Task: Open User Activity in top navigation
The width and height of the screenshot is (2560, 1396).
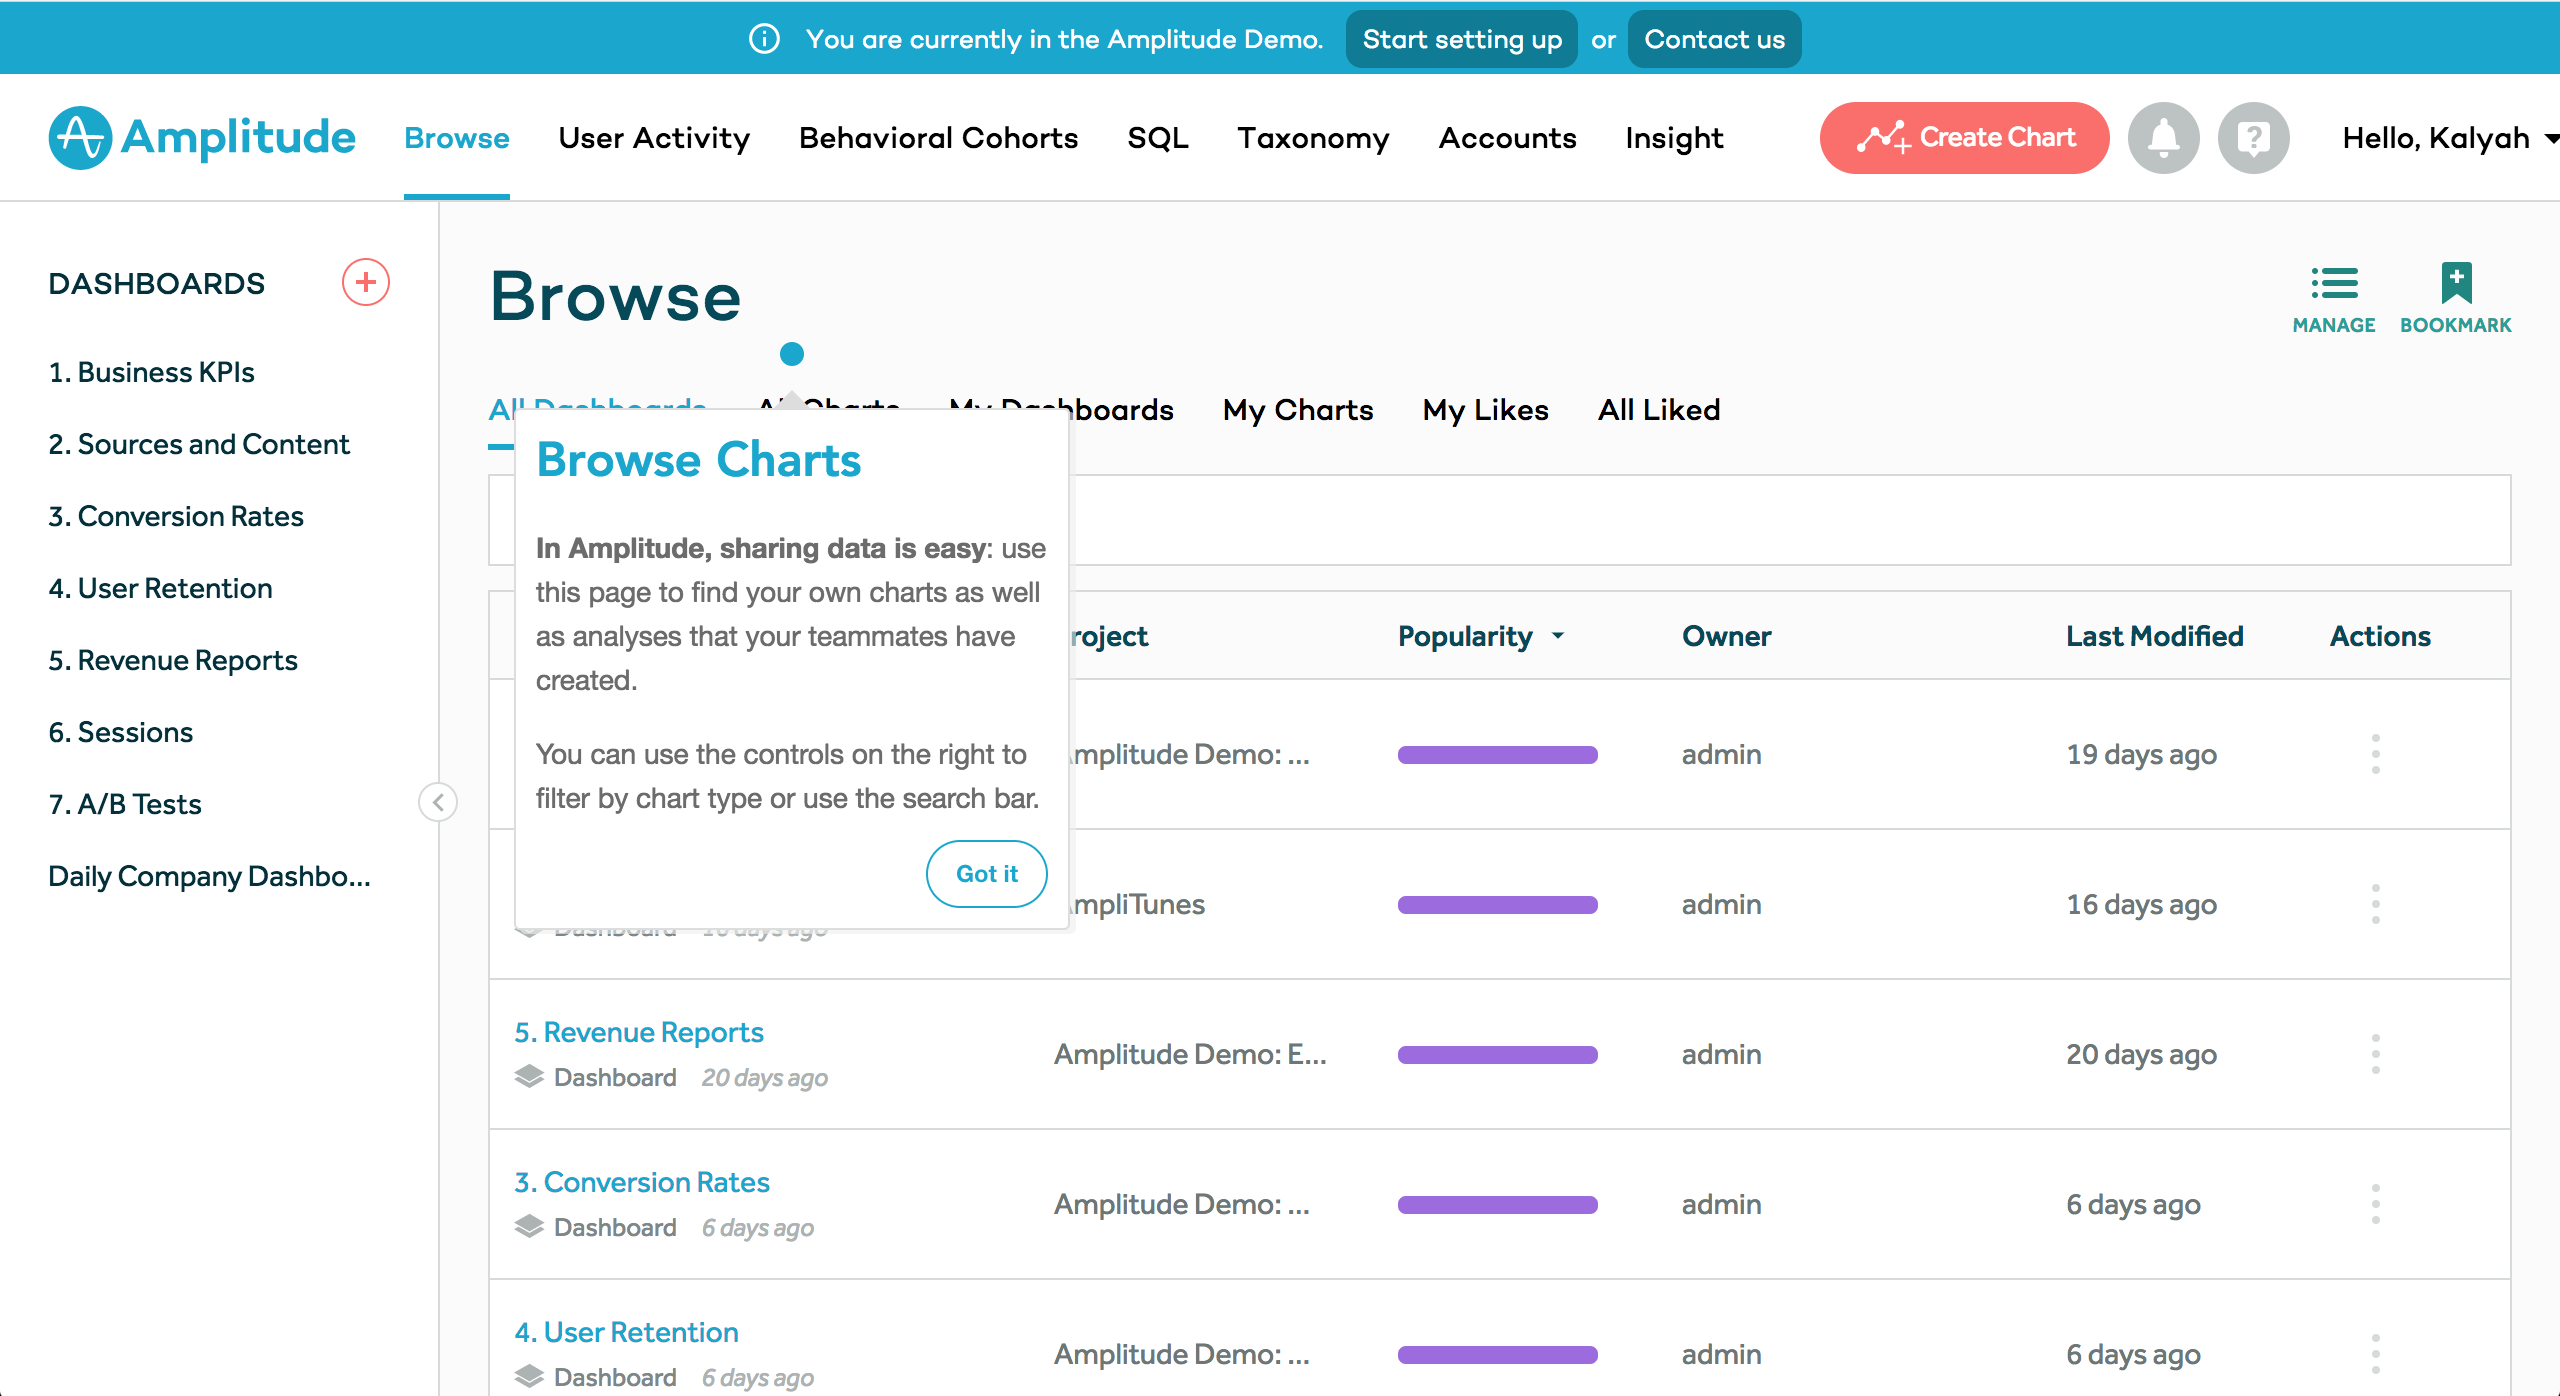Action: coord(654,138)
